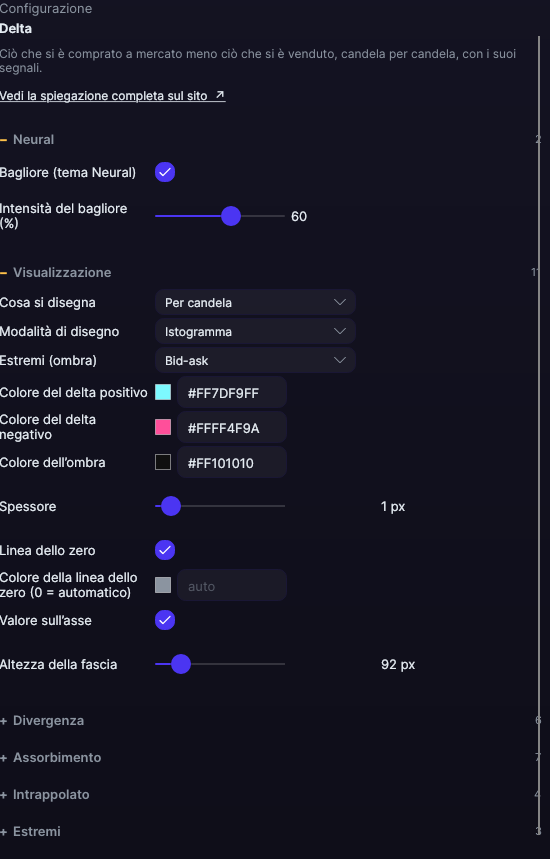Open the Estremi (ombra) dropdown

[255, 360]
